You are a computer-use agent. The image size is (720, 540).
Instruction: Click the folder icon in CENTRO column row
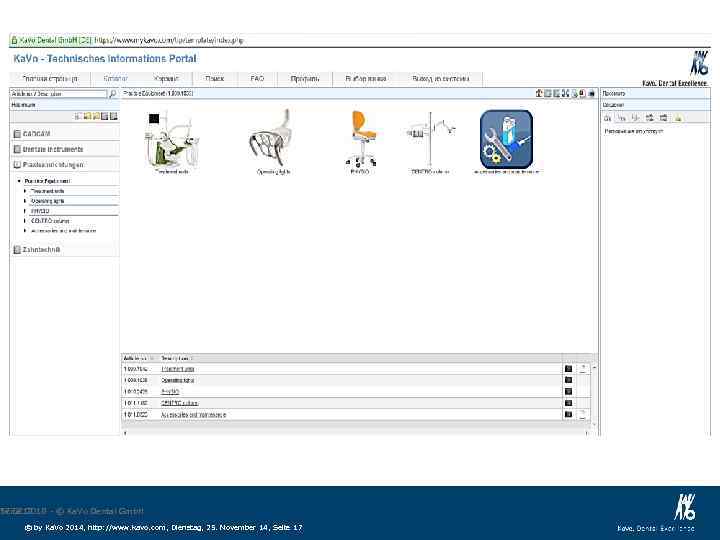coord(568,403)
